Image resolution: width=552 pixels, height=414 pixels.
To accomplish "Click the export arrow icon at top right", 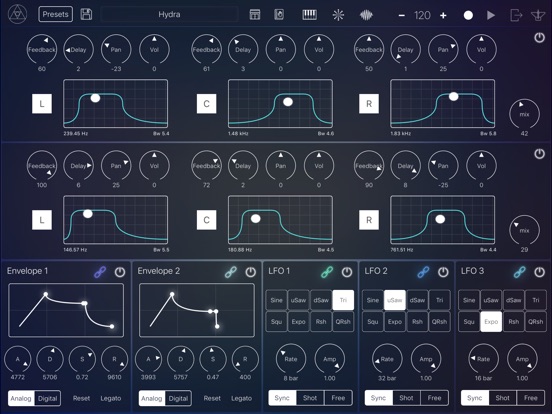I will point(516,15).
